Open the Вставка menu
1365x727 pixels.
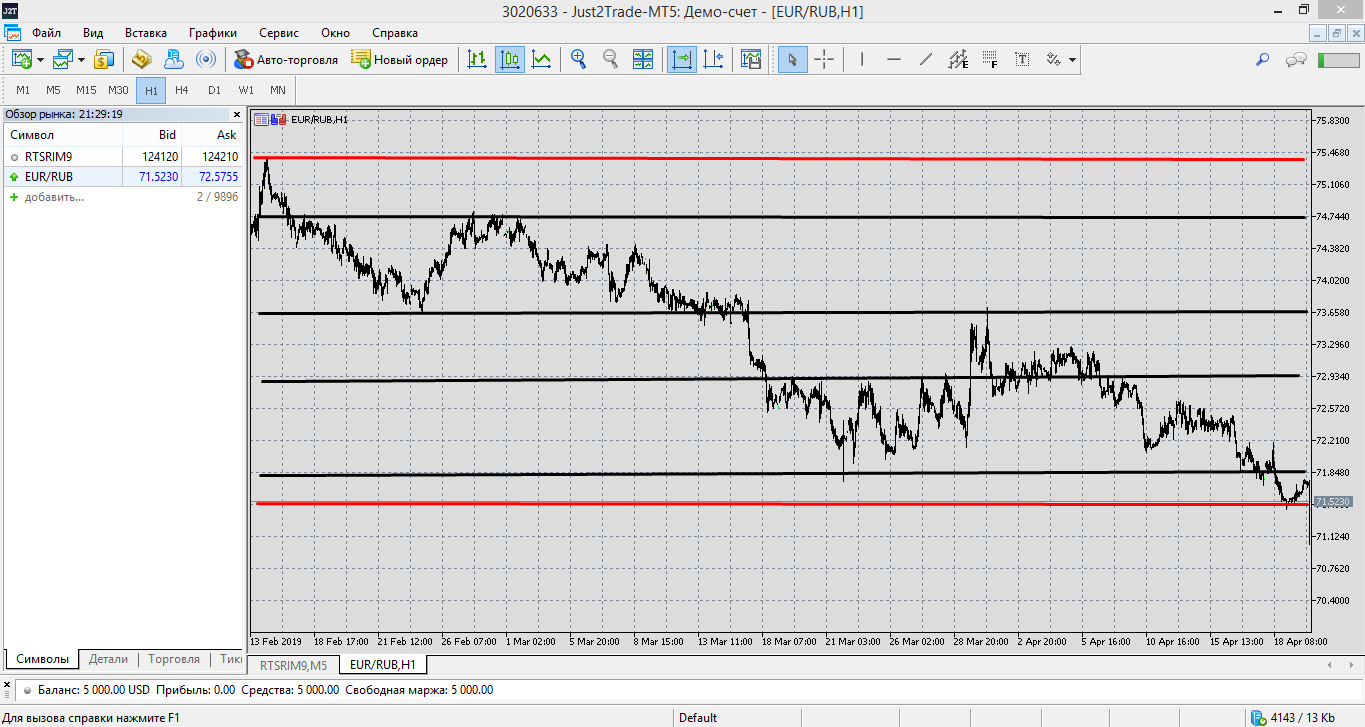pos(146,32)
